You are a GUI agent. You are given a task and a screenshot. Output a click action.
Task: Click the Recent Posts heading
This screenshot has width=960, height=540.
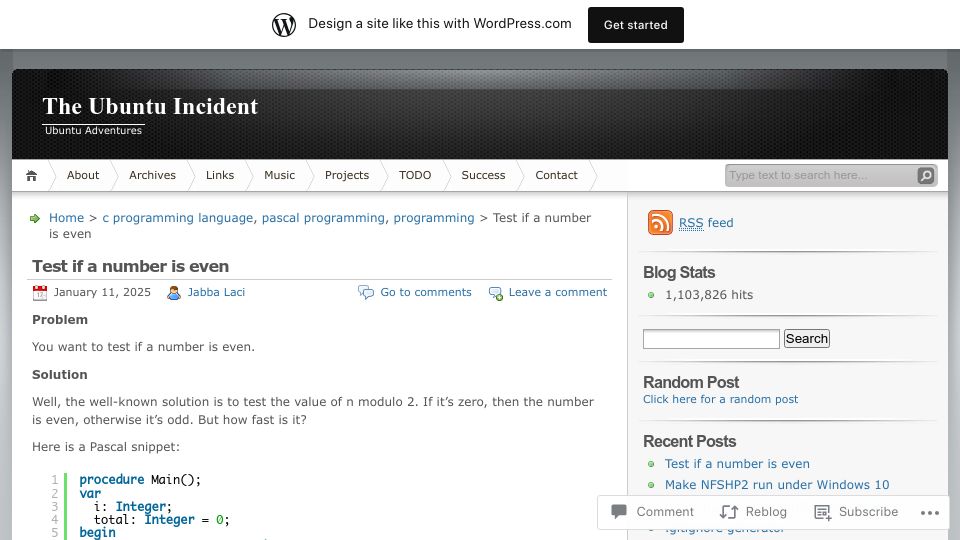689,441
